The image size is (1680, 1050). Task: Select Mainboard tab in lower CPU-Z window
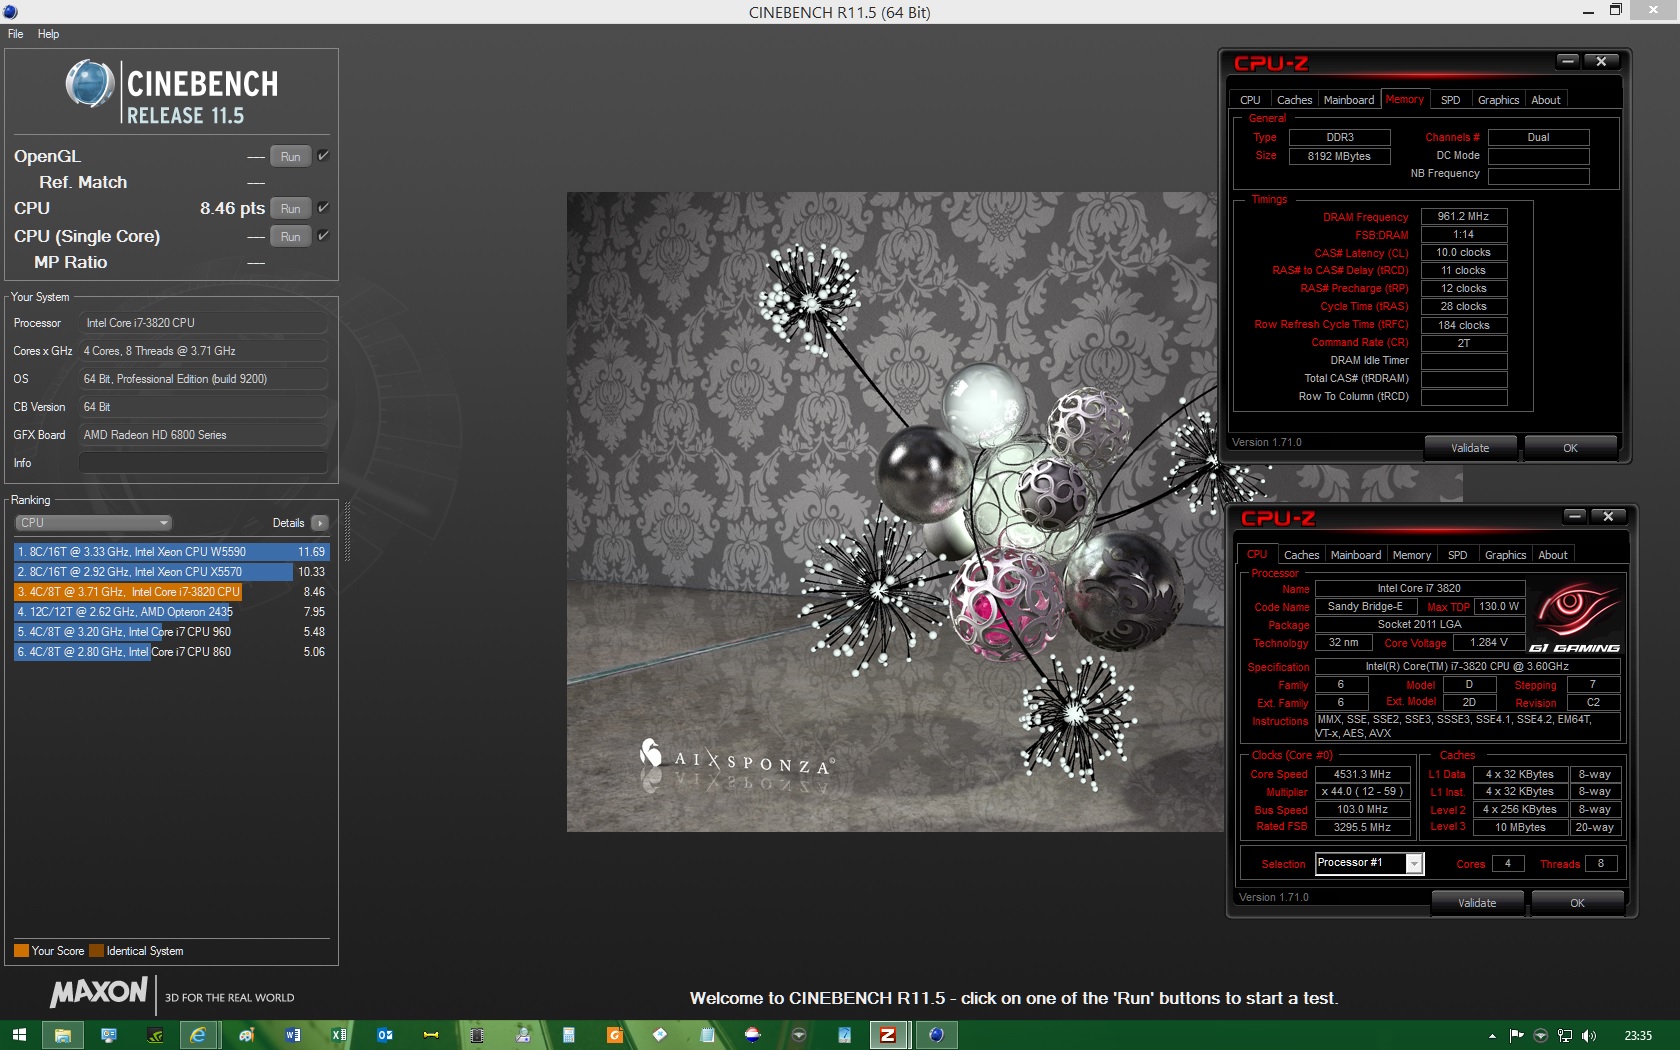(x=1355, y=555)
